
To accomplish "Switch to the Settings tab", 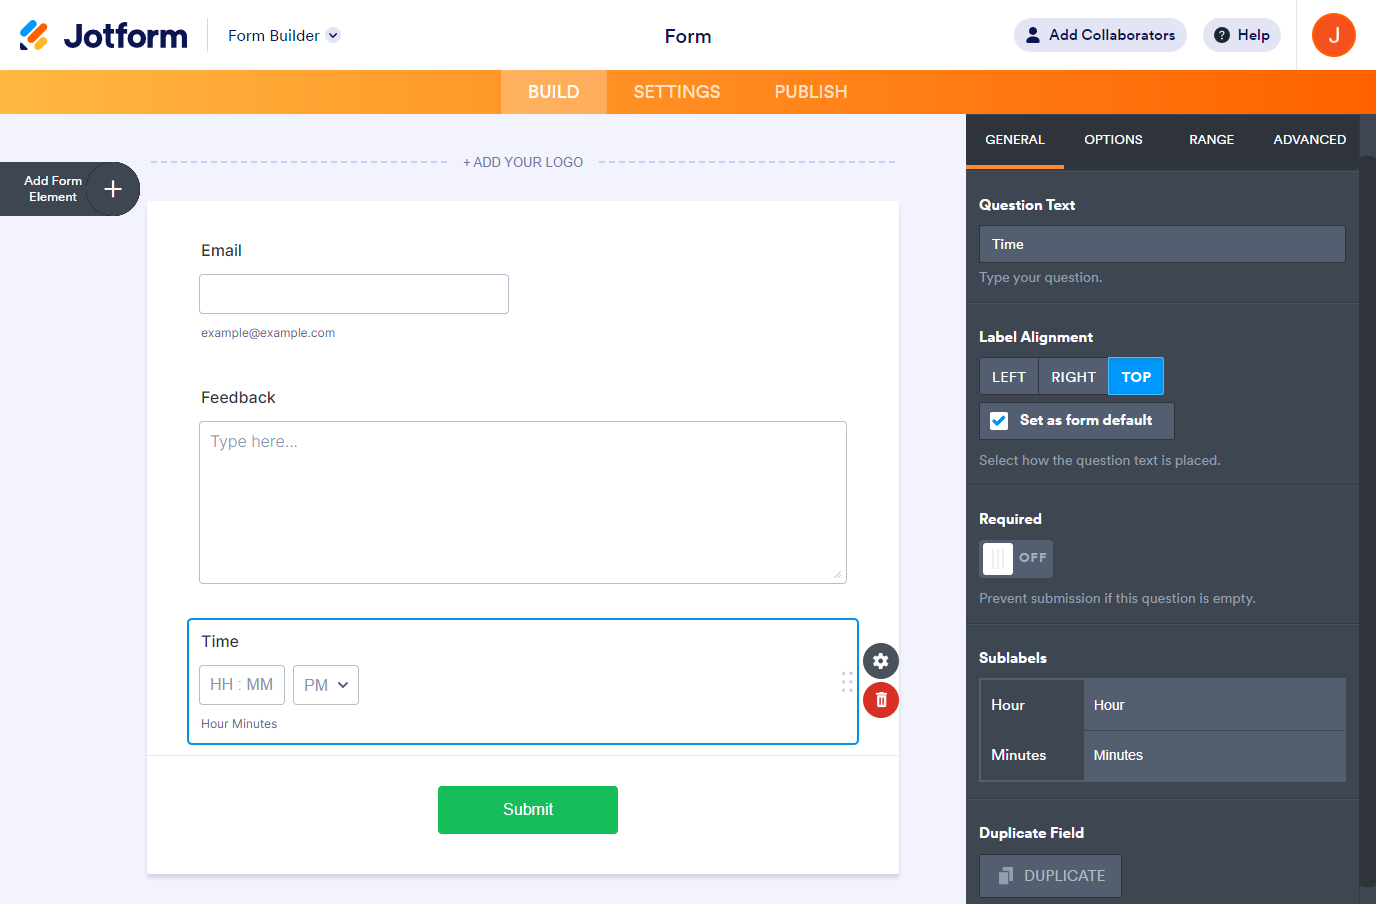I will [x=677, y=92].
